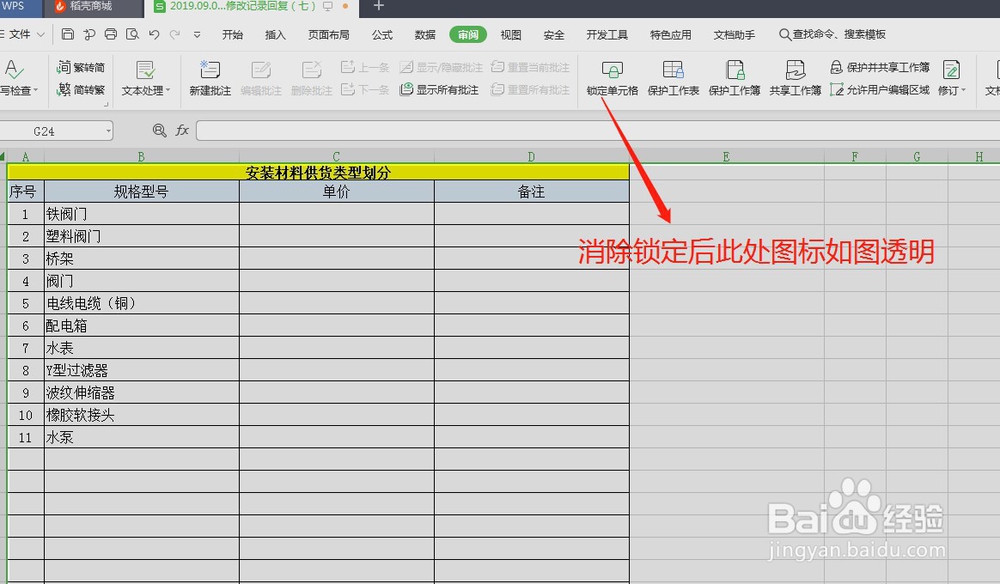
Task: Open quick access toolbar customize dropdown
Action: coord(197,35)
